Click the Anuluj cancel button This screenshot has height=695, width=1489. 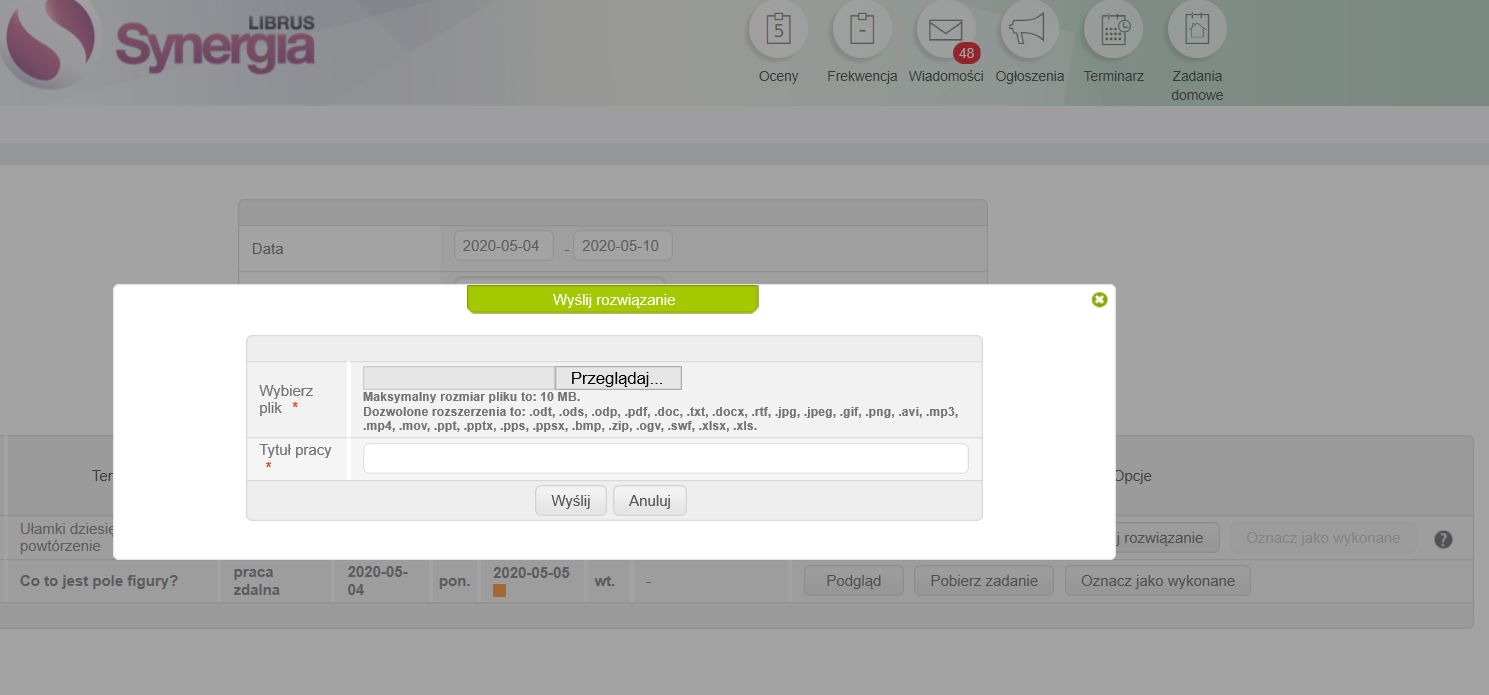[x=650, y=501]
